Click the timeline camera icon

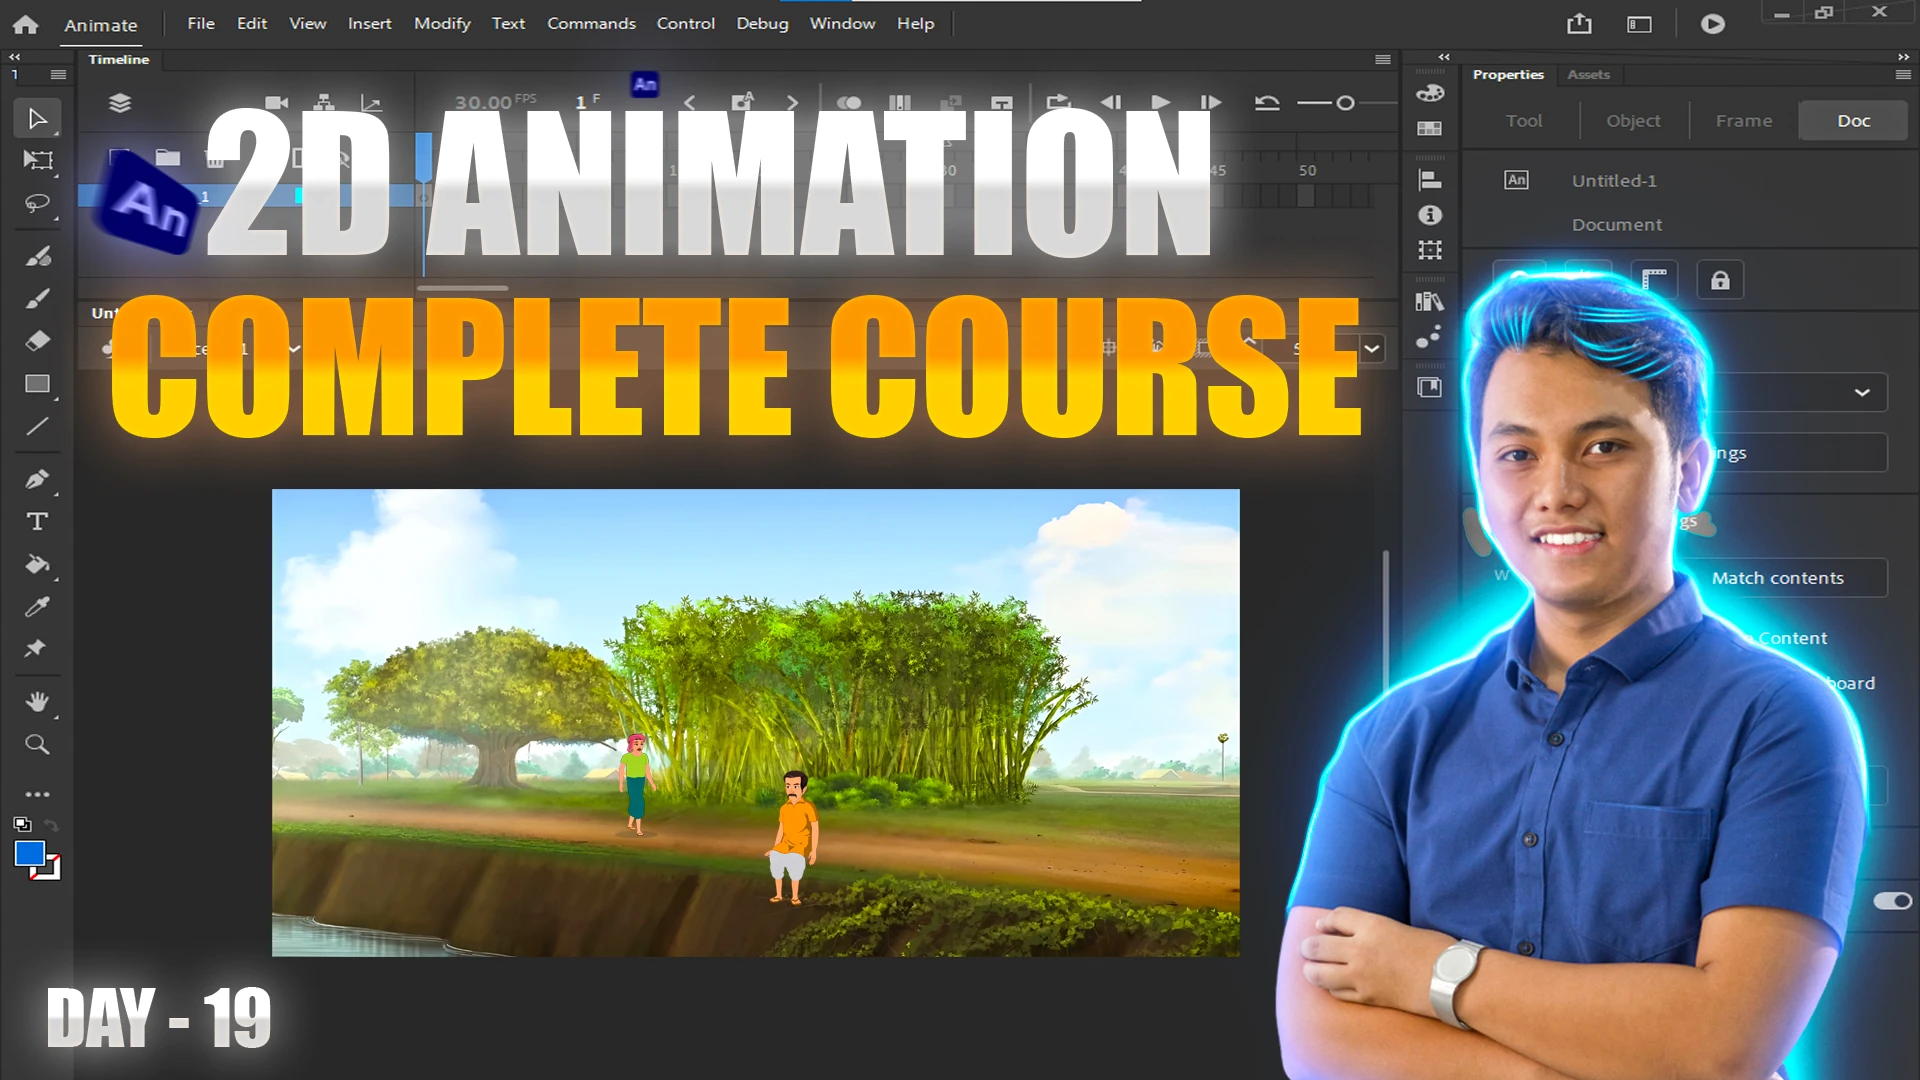point(277,103)
